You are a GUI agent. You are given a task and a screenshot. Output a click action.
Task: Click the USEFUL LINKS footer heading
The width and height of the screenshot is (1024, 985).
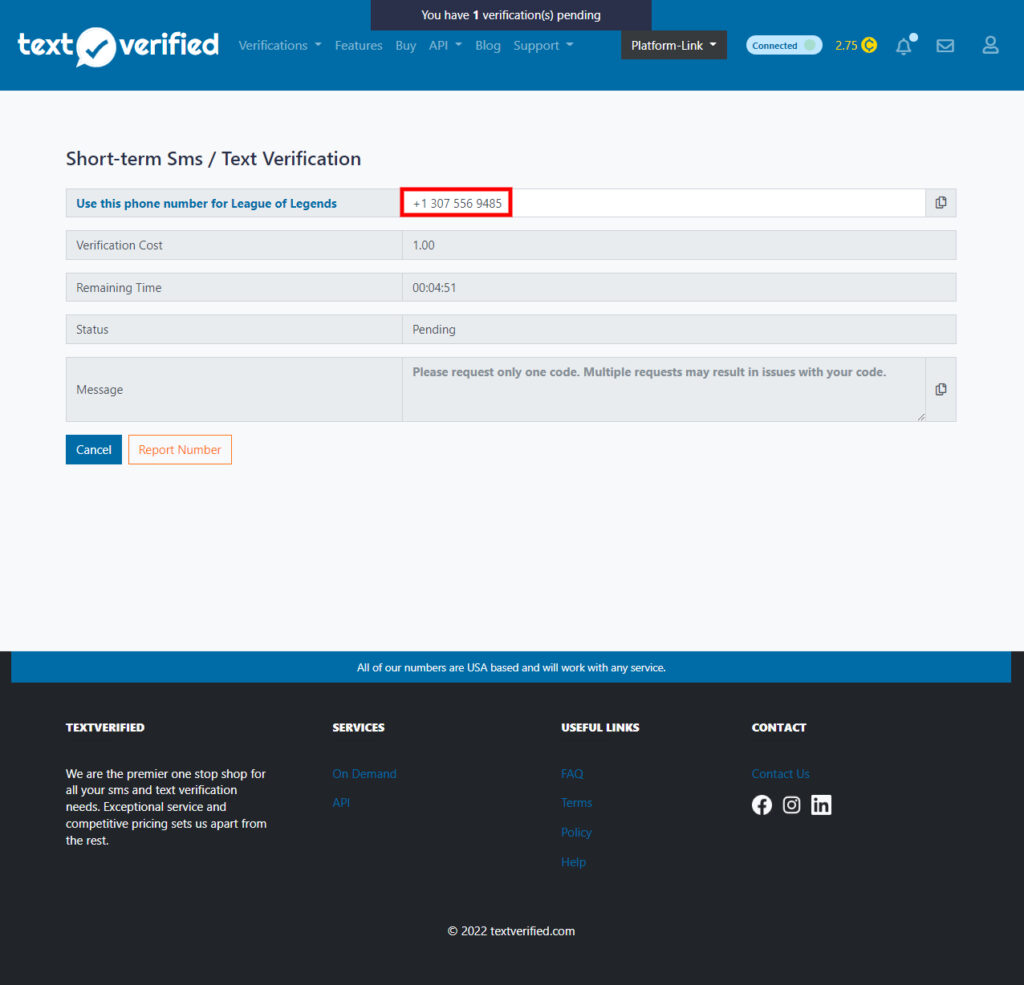600,727
